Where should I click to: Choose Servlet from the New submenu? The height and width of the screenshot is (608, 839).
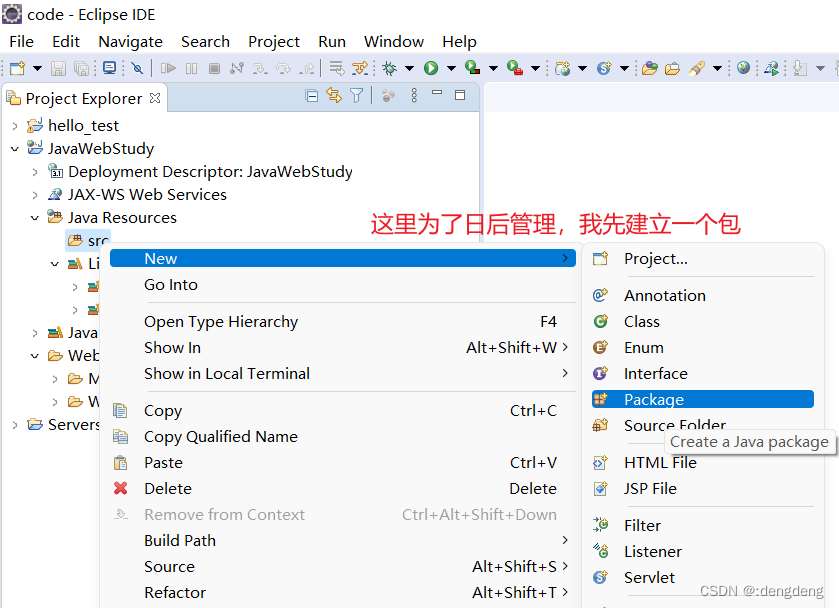pos(703,577)
